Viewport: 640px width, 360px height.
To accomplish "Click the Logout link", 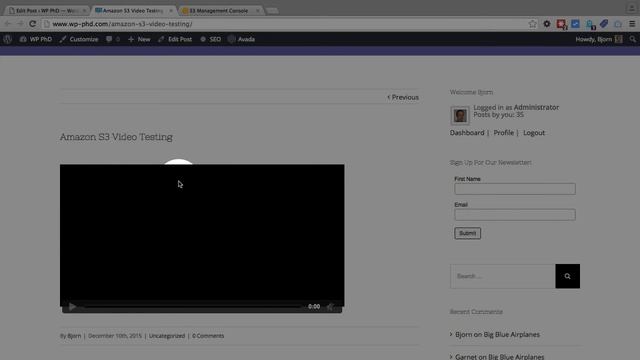I will (534, 133).
